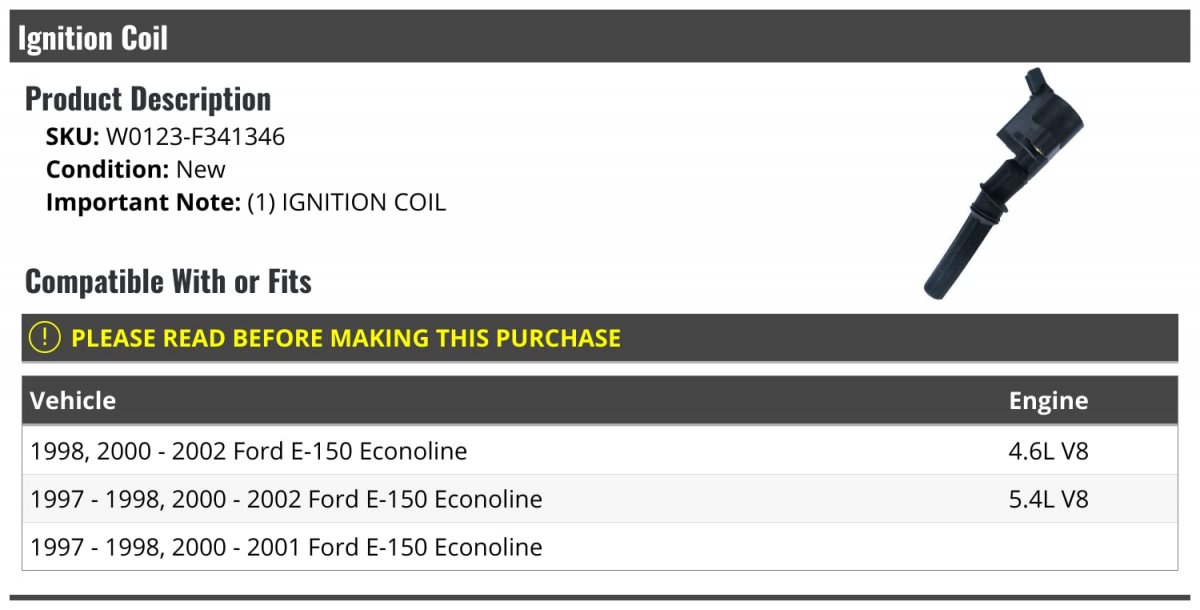Click the "Compatible With or Fits" heading
This screenshot has width=1200, height=610.
click(x=168, y=282)
